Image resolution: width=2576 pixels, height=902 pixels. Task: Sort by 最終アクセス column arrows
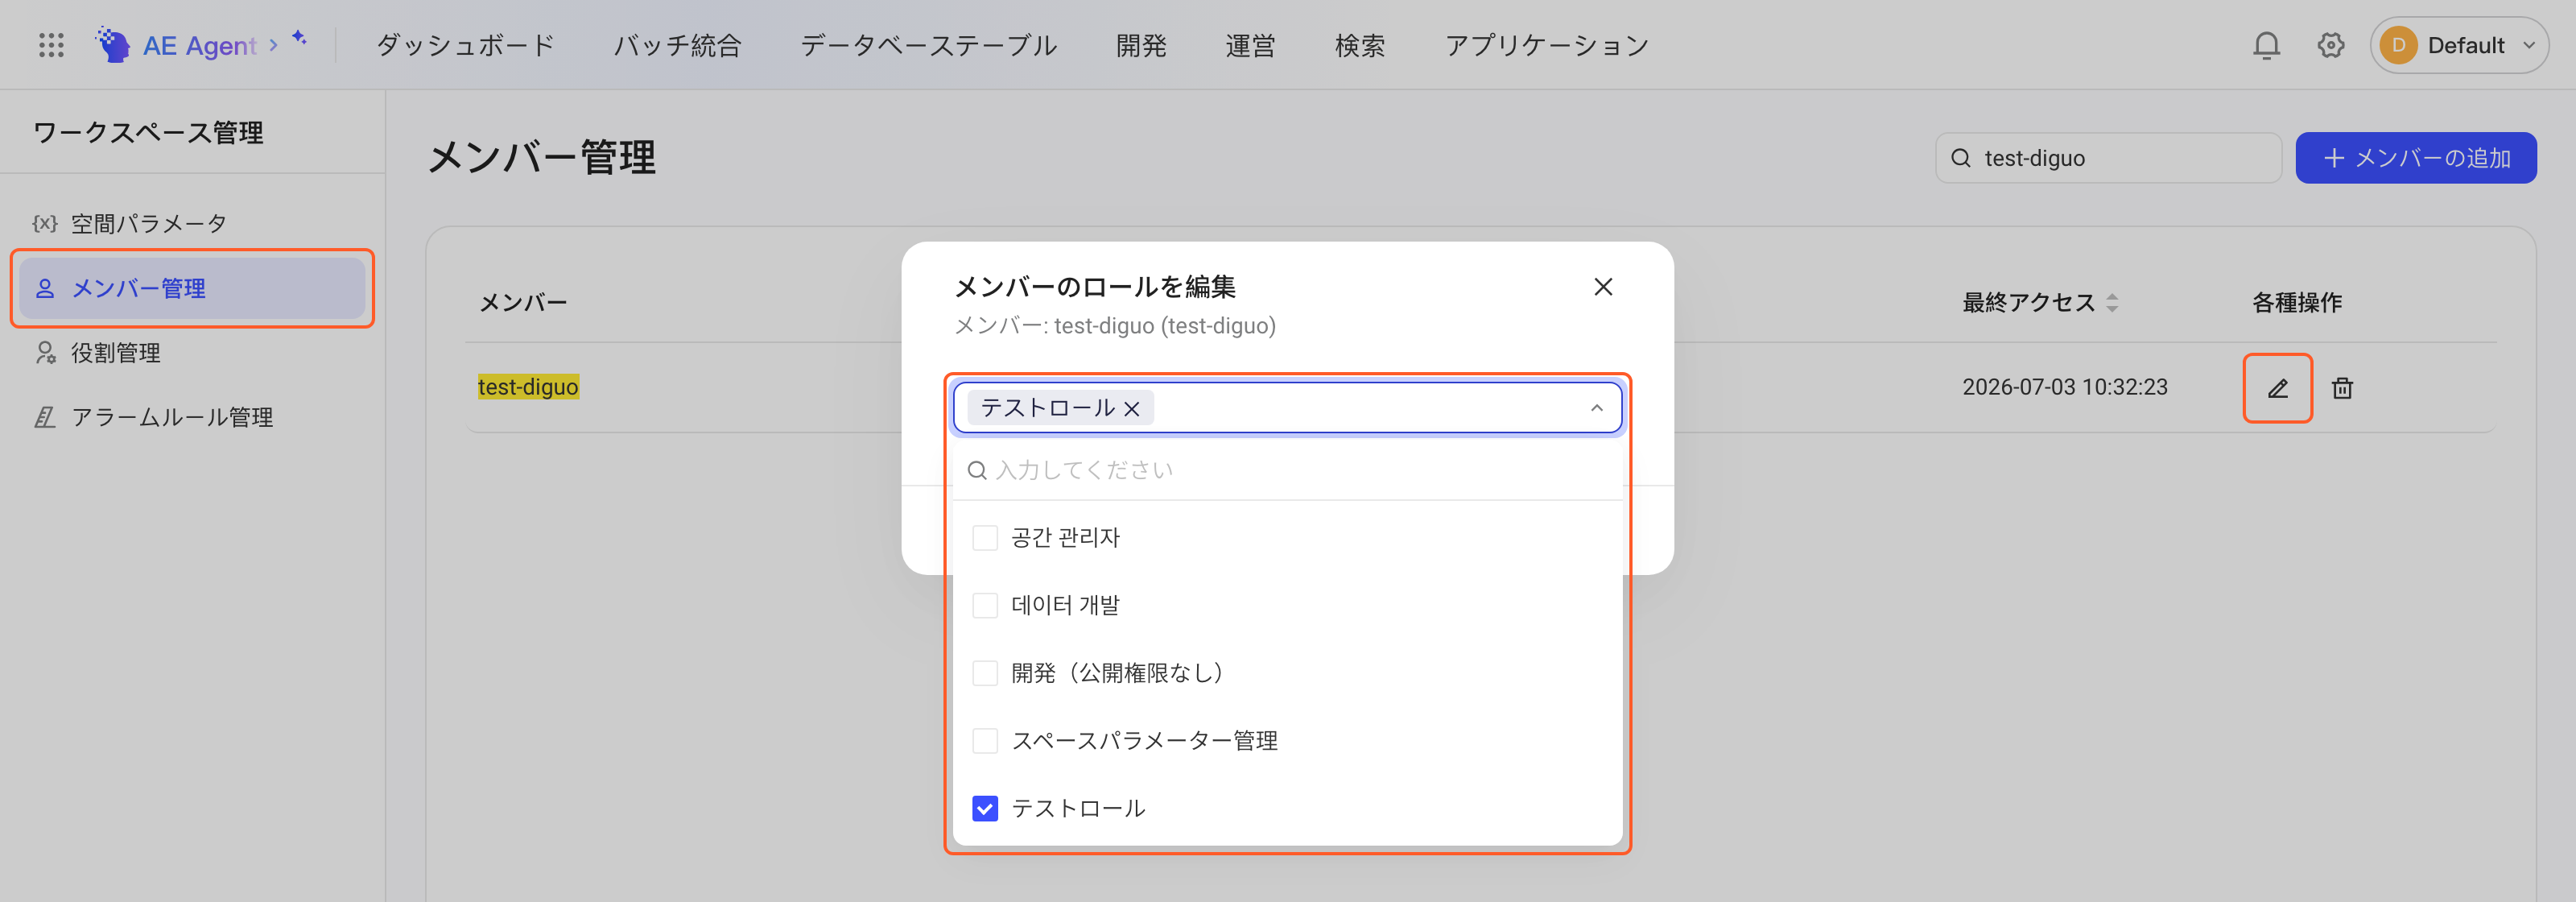[2112, 303]
